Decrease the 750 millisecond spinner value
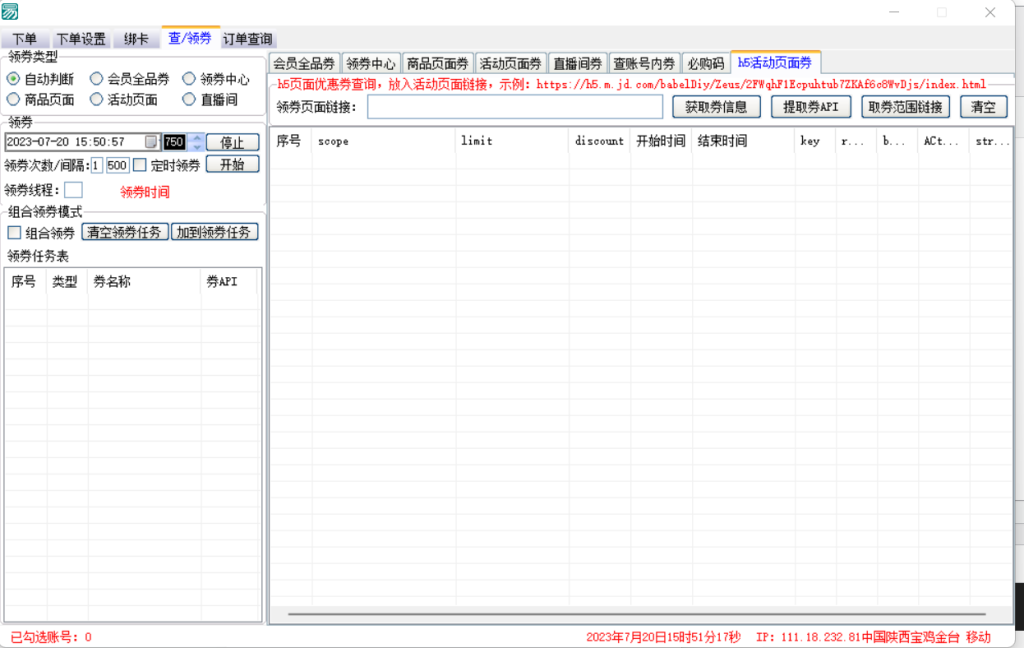Image resolution: width=1024 pixels, height=648 pixels. 196,147
